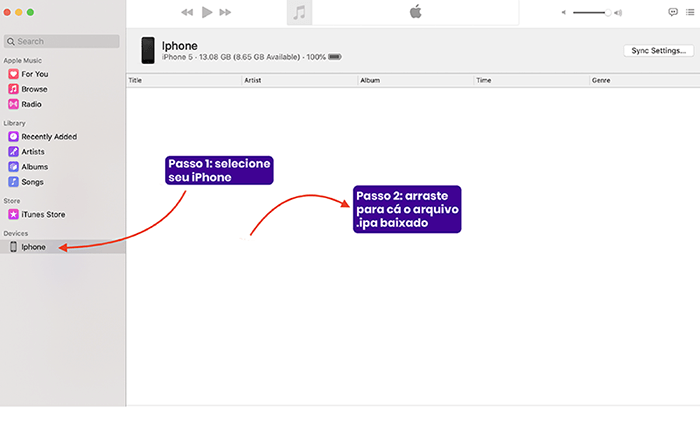Click the Browse music note icon
The height and width of the screenshot is (439, 700).
(13, 89)
